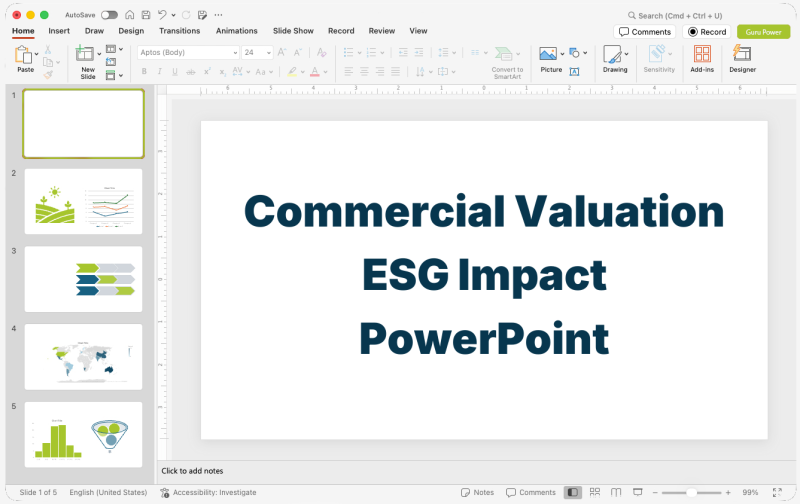Click the Increase Indent icon
The height and width of the screenshot is (504, 800).
pos(419,52)
